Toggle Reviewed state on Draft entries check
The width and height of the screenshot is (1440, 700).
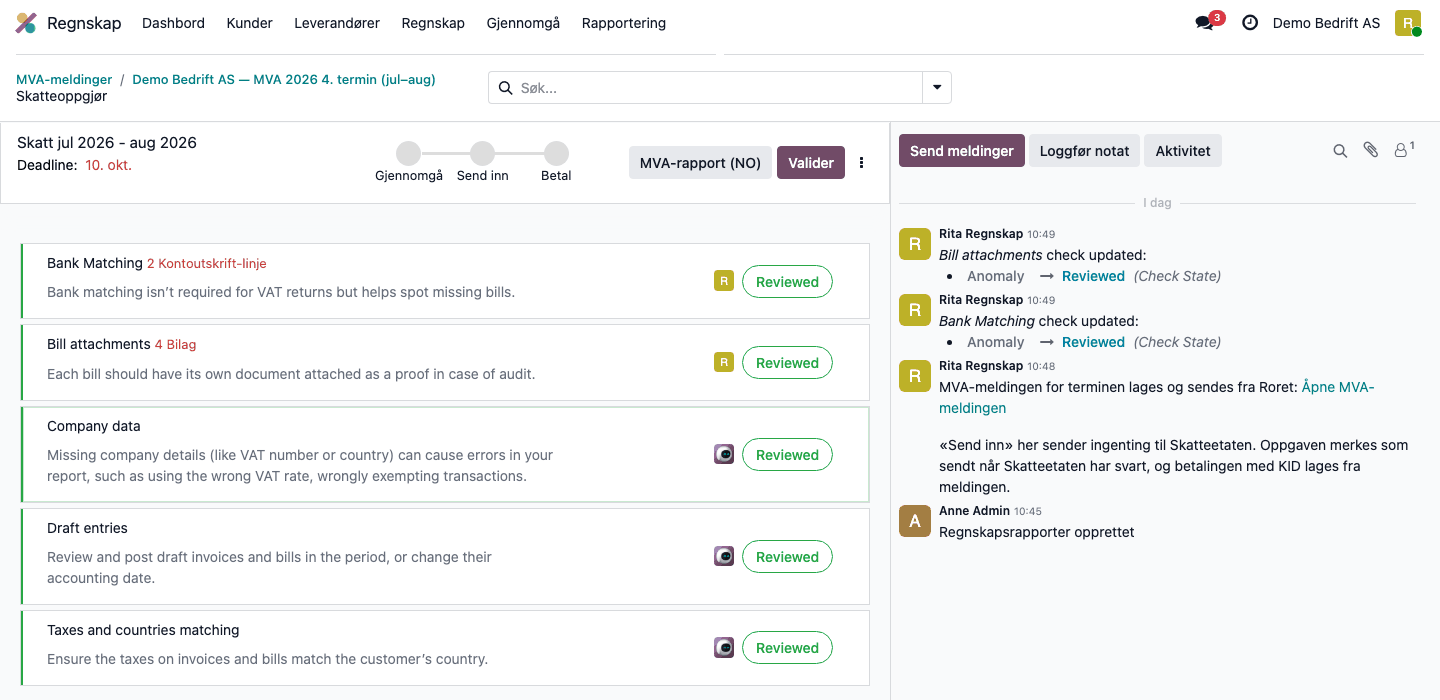click(x=787, y=557)
